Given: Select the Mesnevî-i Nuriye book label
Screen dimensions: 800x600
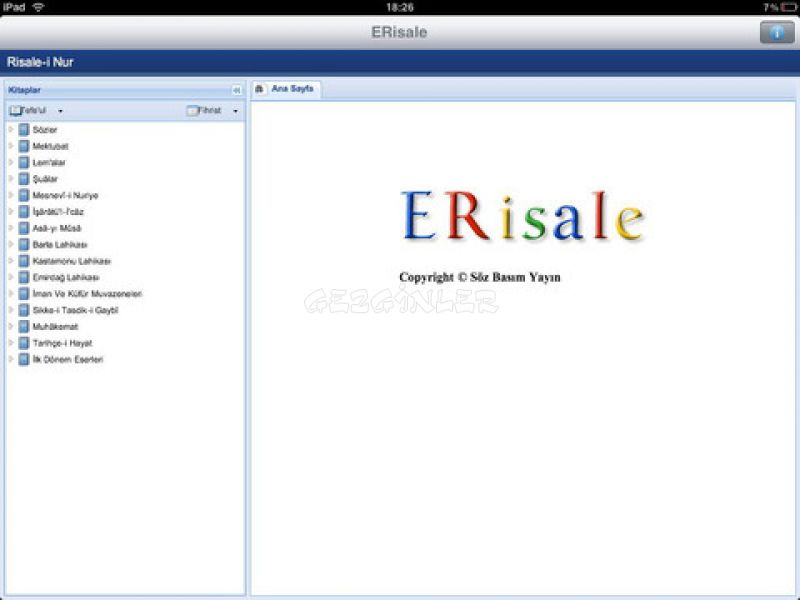Looking at the screenshot, I should (65, 195).
